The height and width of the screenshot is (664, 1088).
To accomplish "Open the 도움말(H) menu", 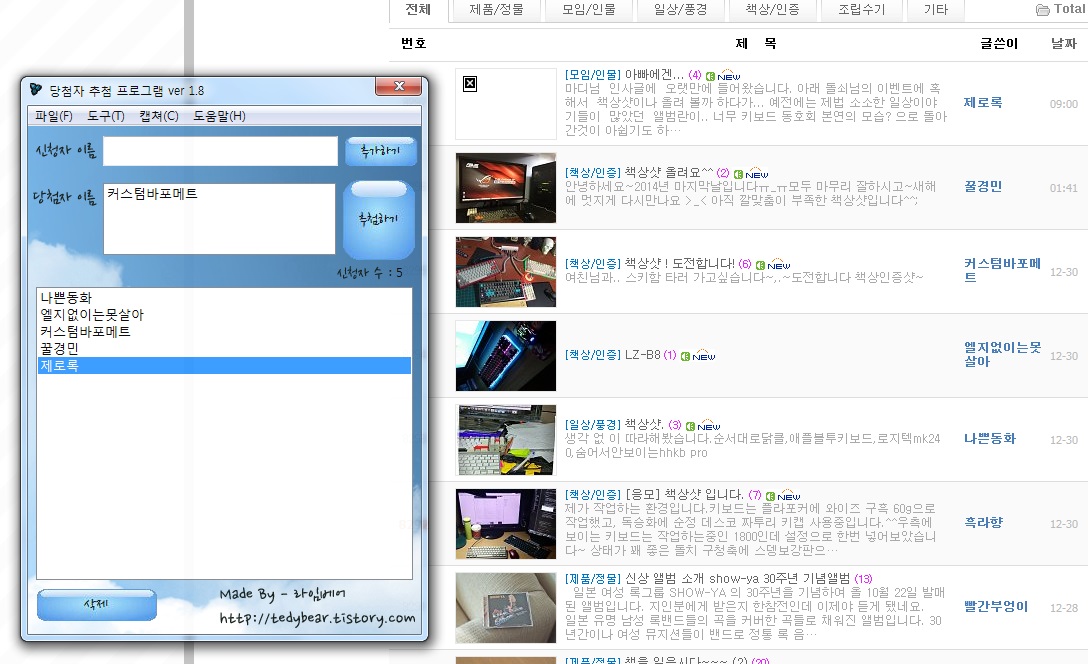I will tap(219, 116).
